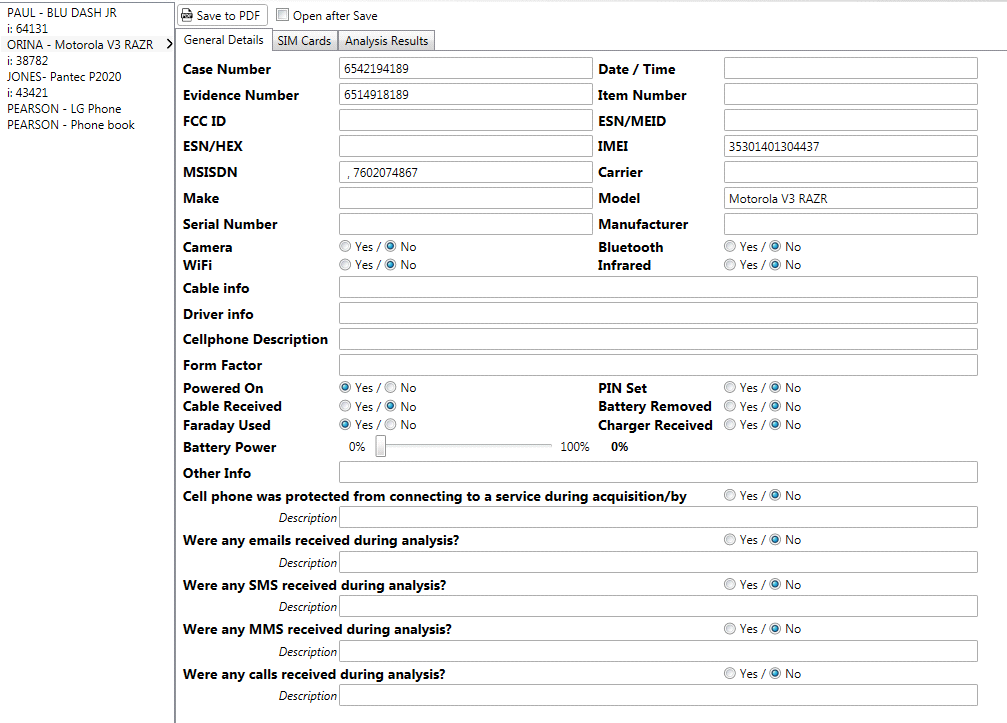Focus the Manufacturer field
This screenshot has width=1007, height=723.
[851, 224]
